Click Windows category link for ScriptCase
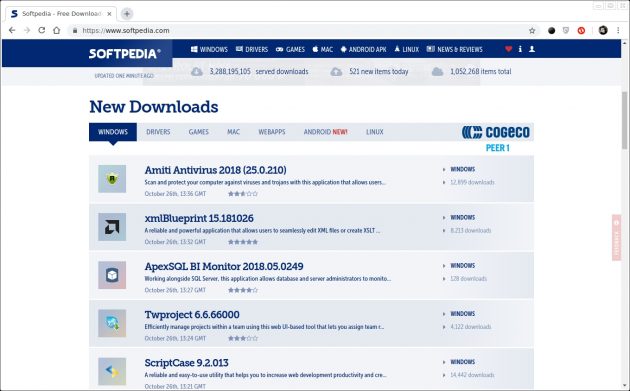The width and height of the screenshot is (630, 391). [x=462, y=362]
